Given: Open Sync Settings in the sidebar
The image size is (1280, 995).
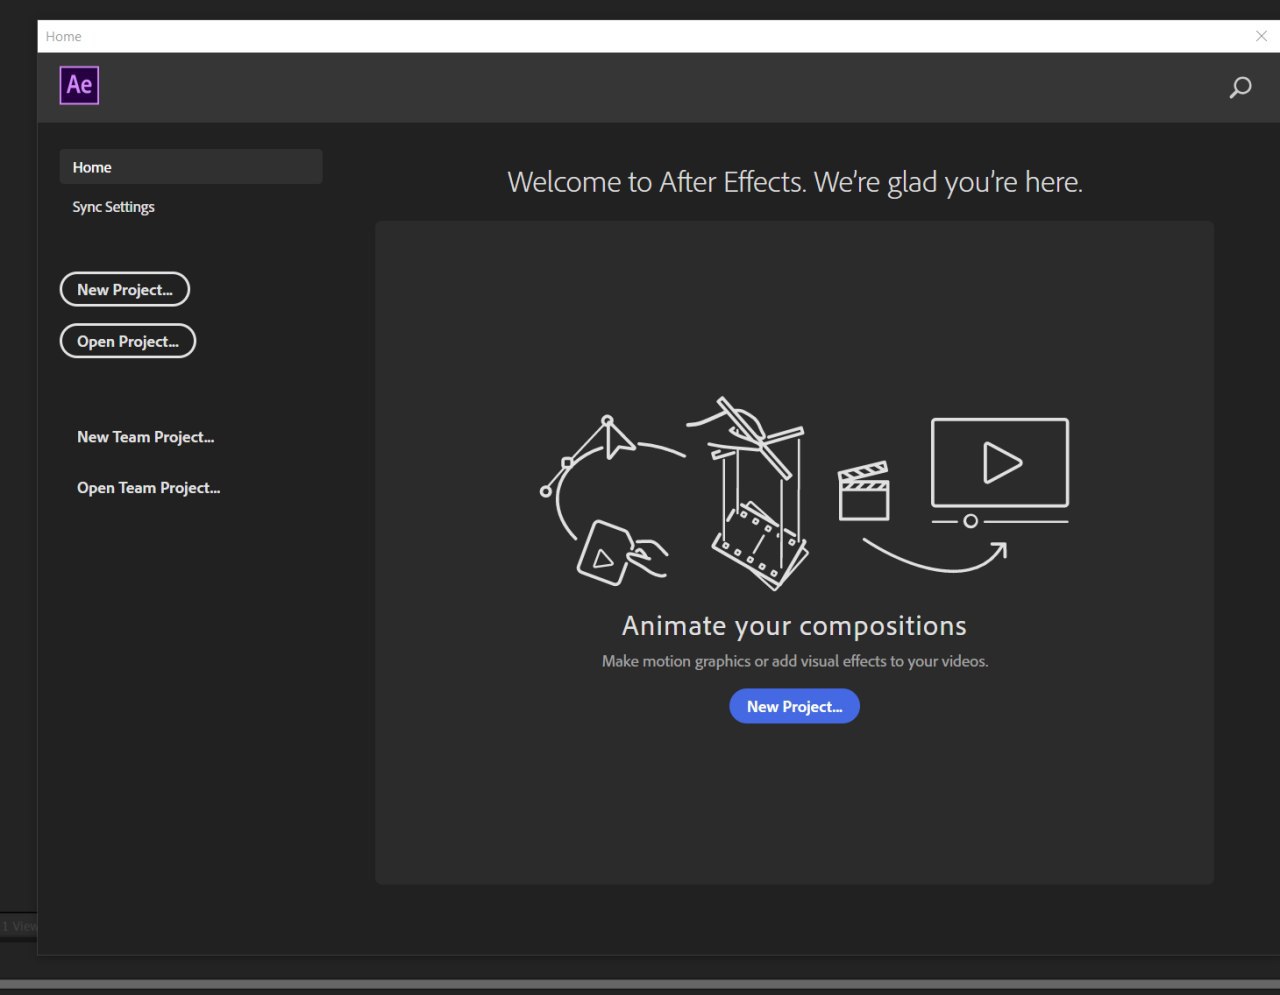Looking at the screenshot, I should coord(113,207).
